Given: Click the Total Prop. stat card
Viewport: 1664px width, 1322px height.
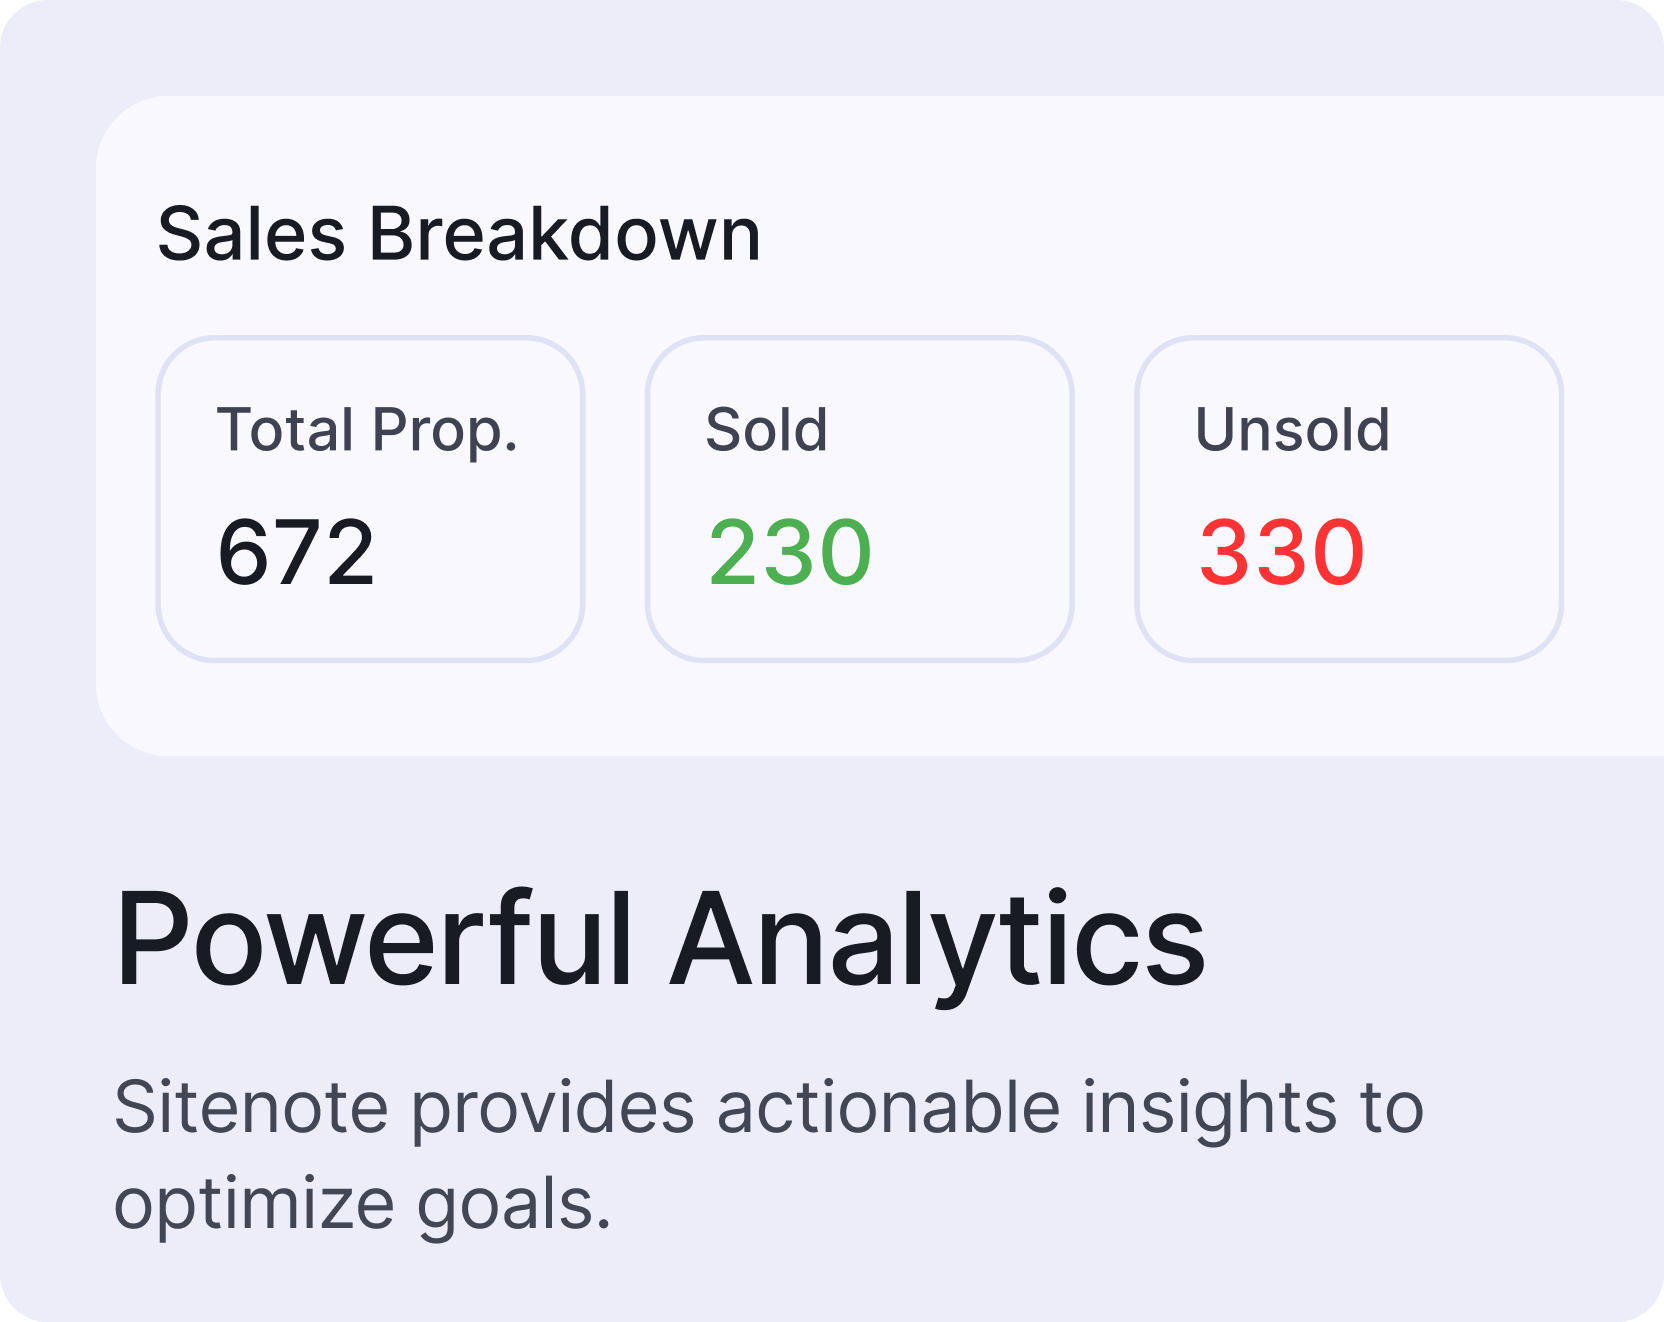Looking at the screenshot, I should click(370, 499).
